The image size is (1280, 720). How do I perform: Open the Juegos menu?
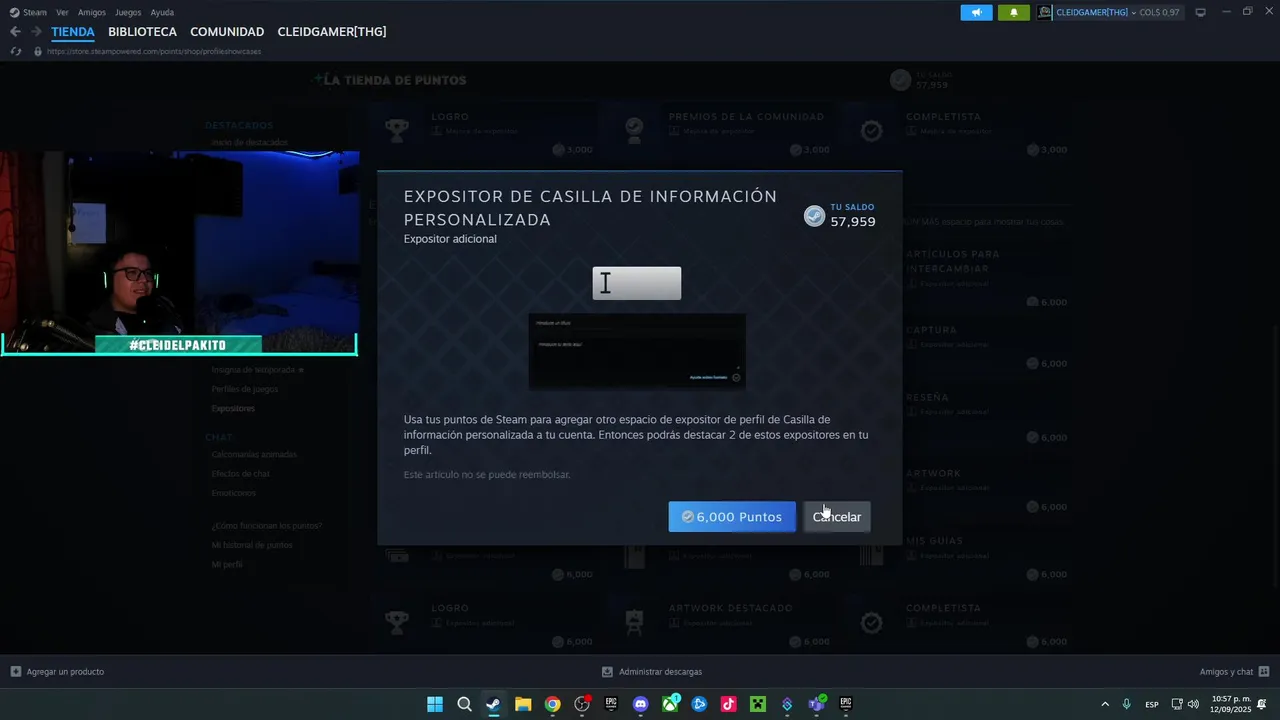tap(128, 12)
